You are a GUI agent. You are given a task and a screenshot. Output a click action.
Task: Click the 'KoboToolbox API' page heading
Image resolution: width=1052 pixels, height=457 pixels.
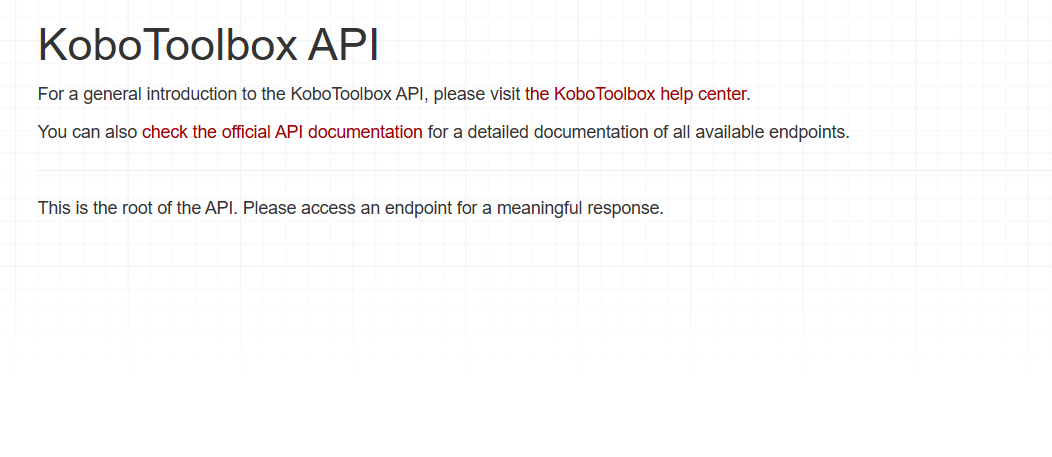point(208,46)
